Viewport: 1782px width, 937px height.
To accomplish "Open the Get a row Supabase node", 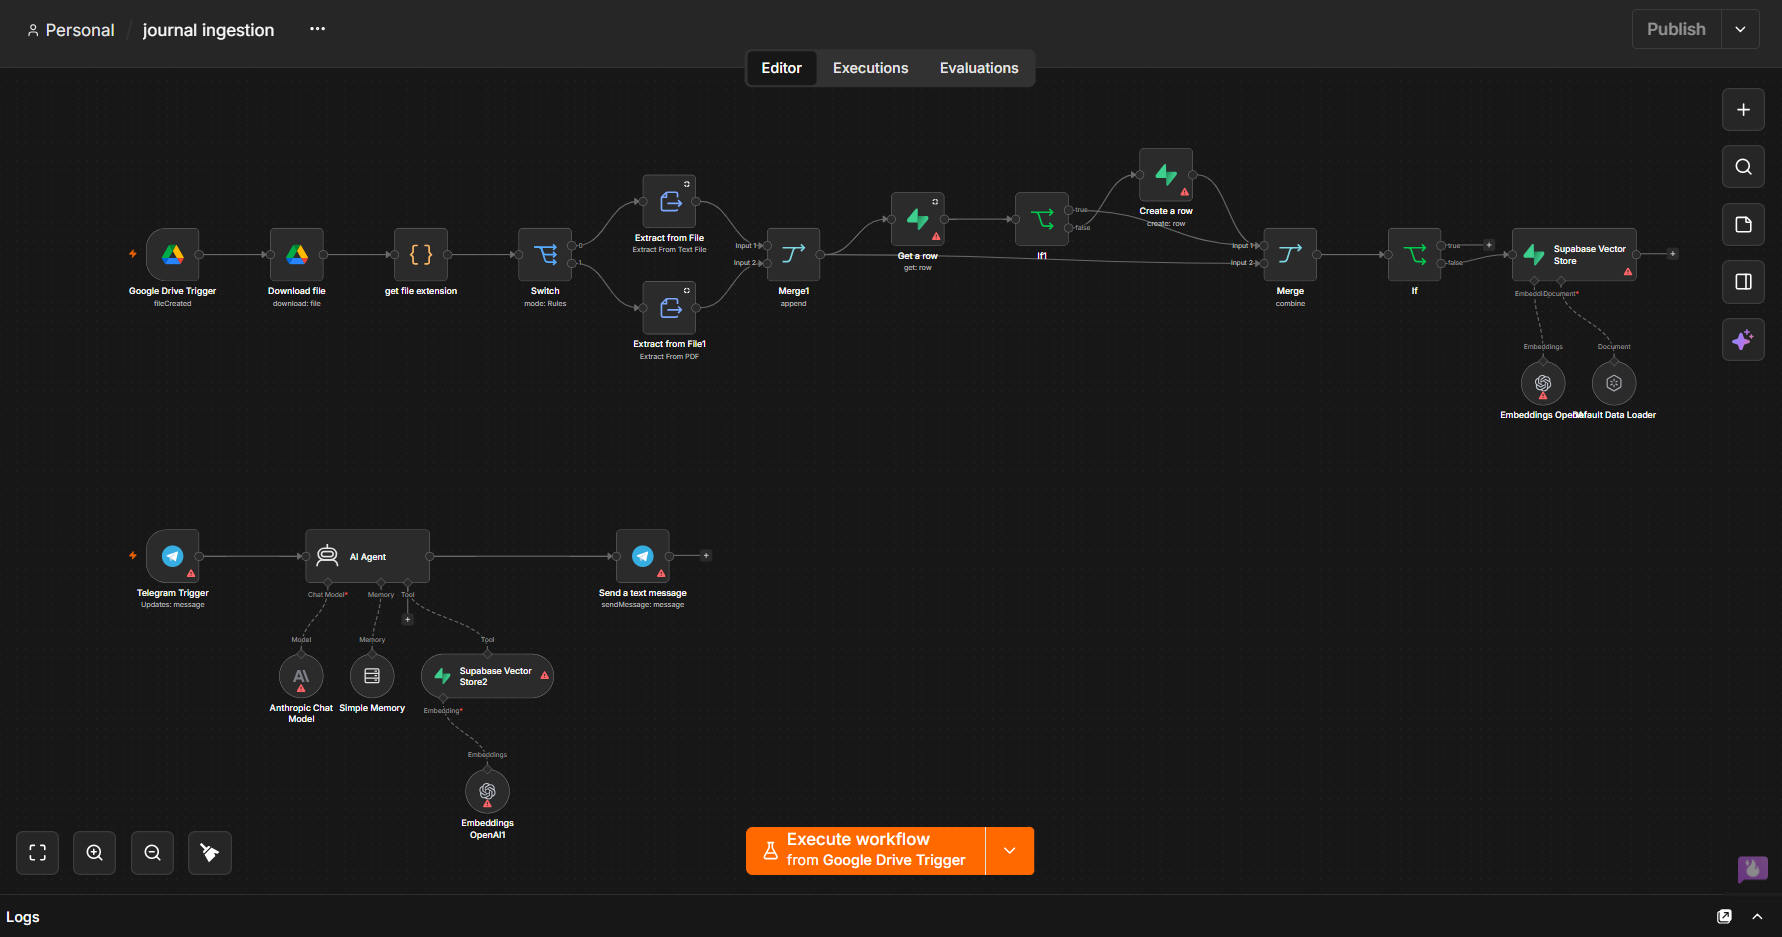I will click(918, 219).
